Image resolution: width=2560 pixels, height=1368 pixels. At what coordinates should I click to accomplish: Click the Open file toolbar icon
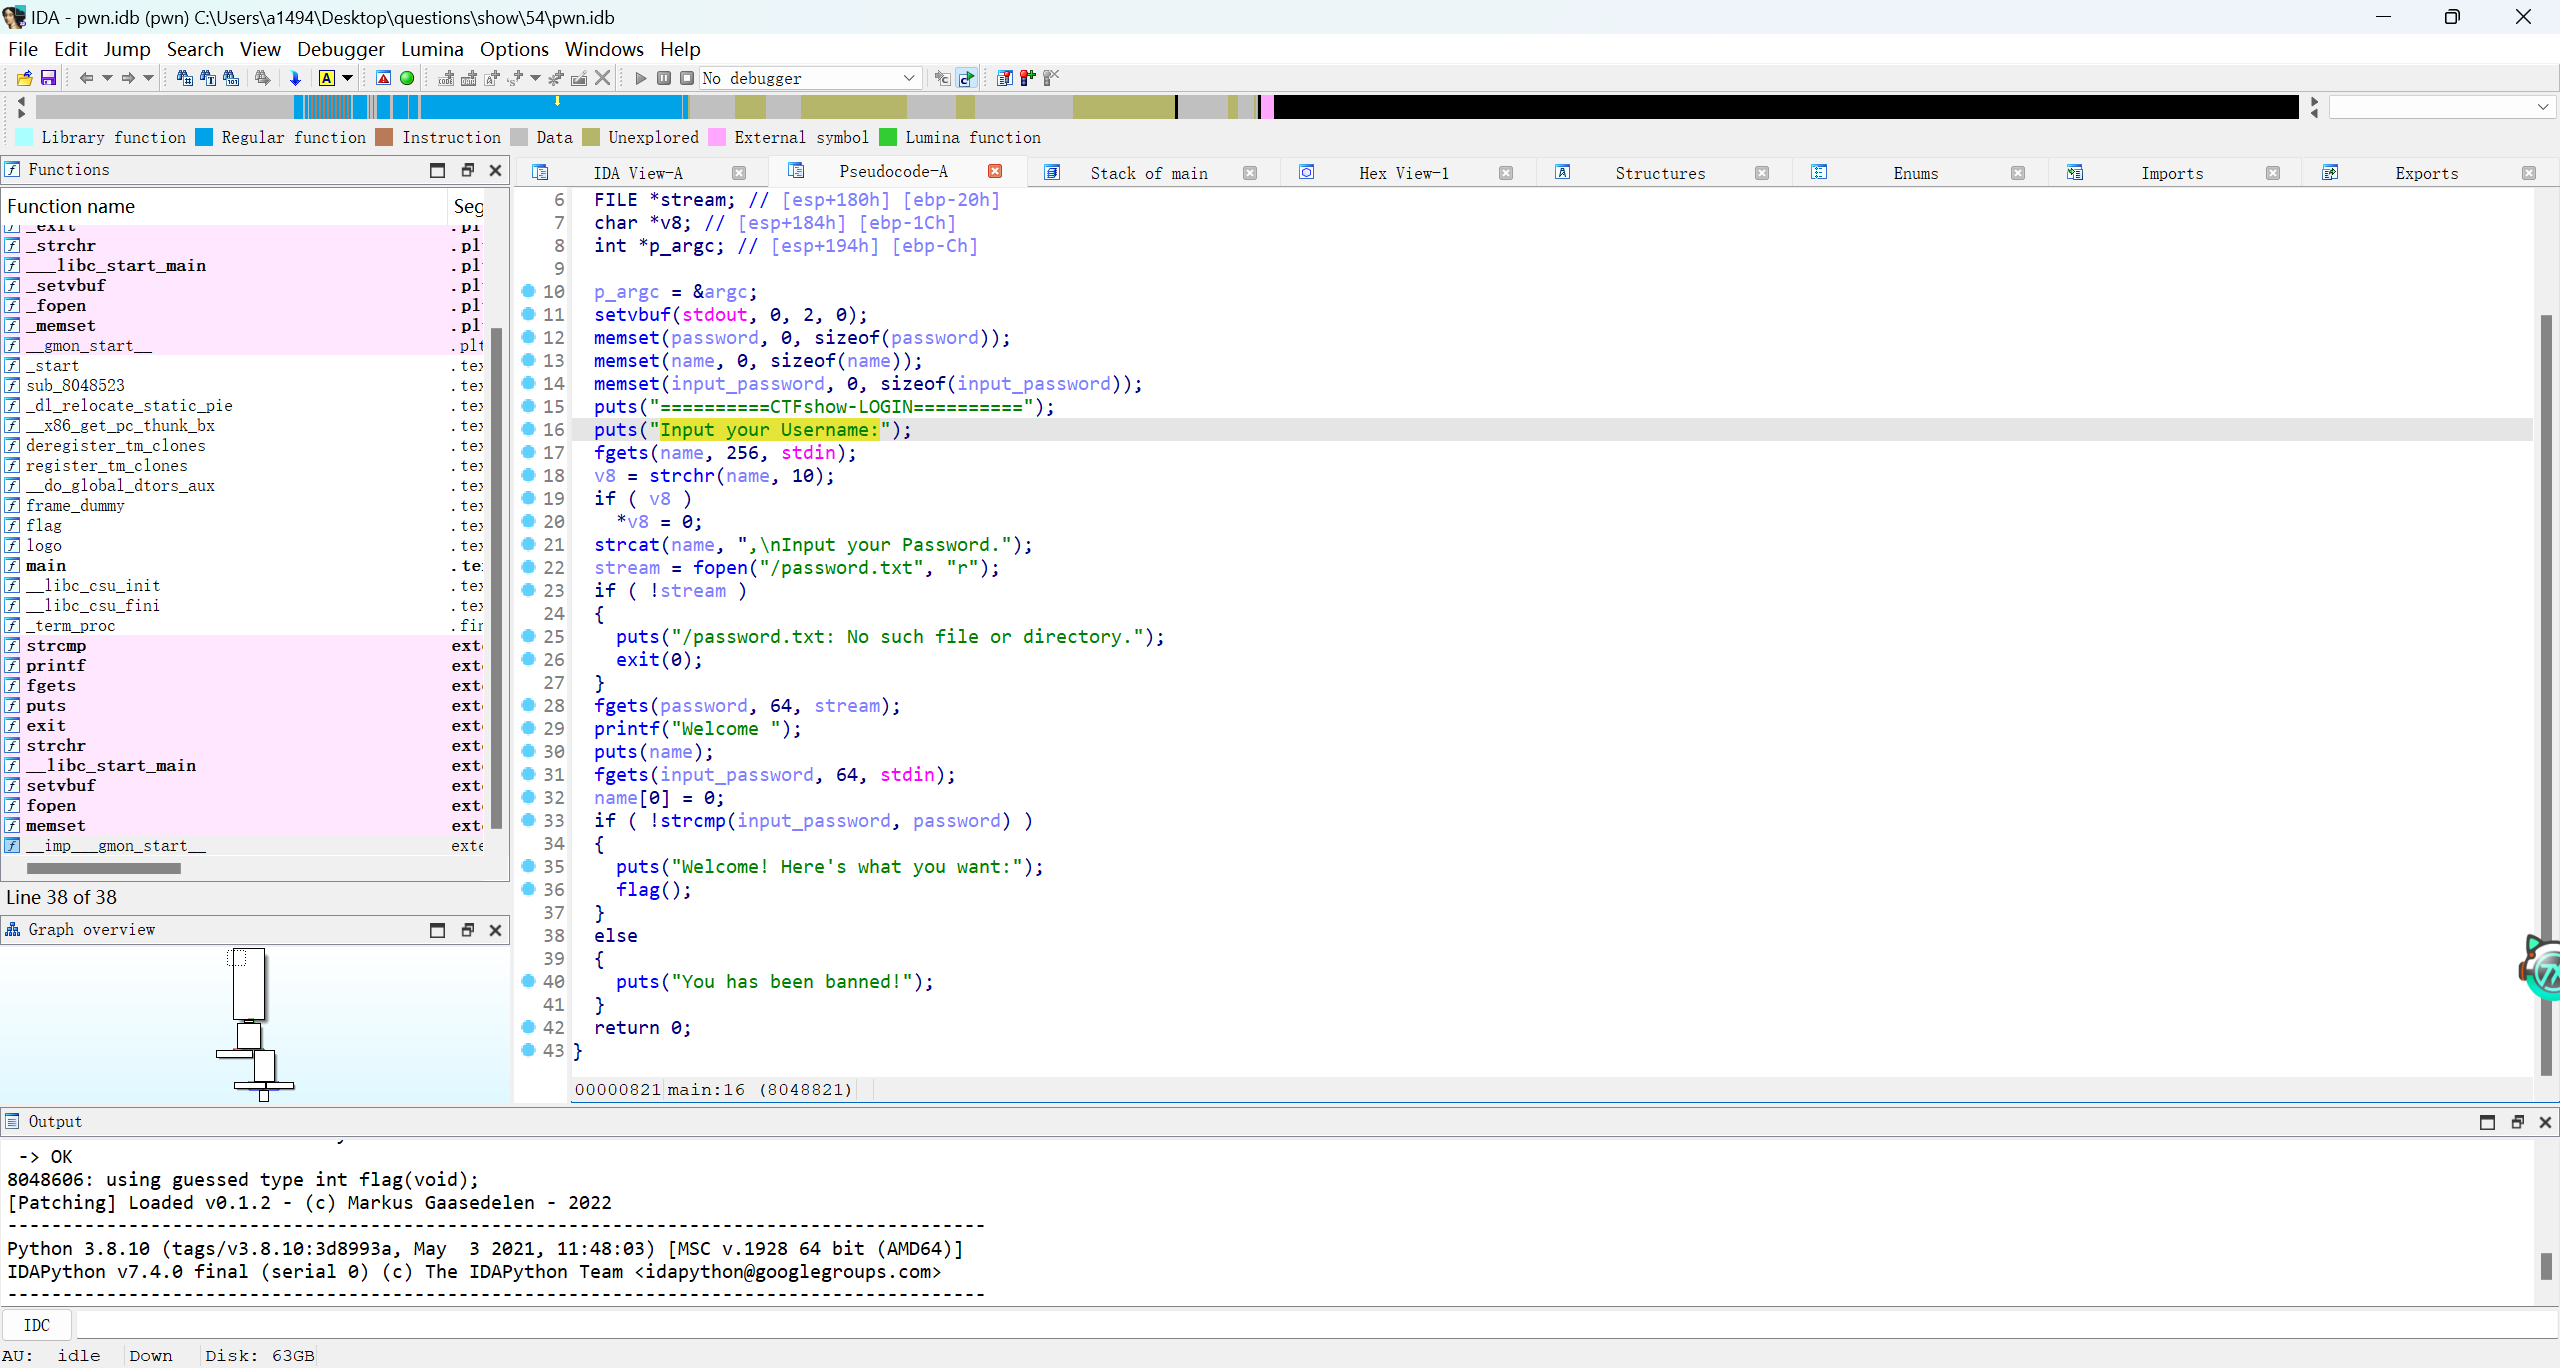pos(24,78)
